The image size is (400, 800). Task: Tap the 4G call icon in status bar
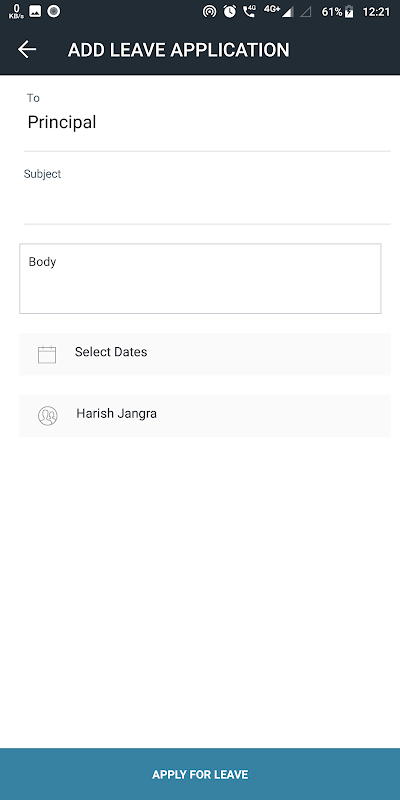(x=249, y=11)
